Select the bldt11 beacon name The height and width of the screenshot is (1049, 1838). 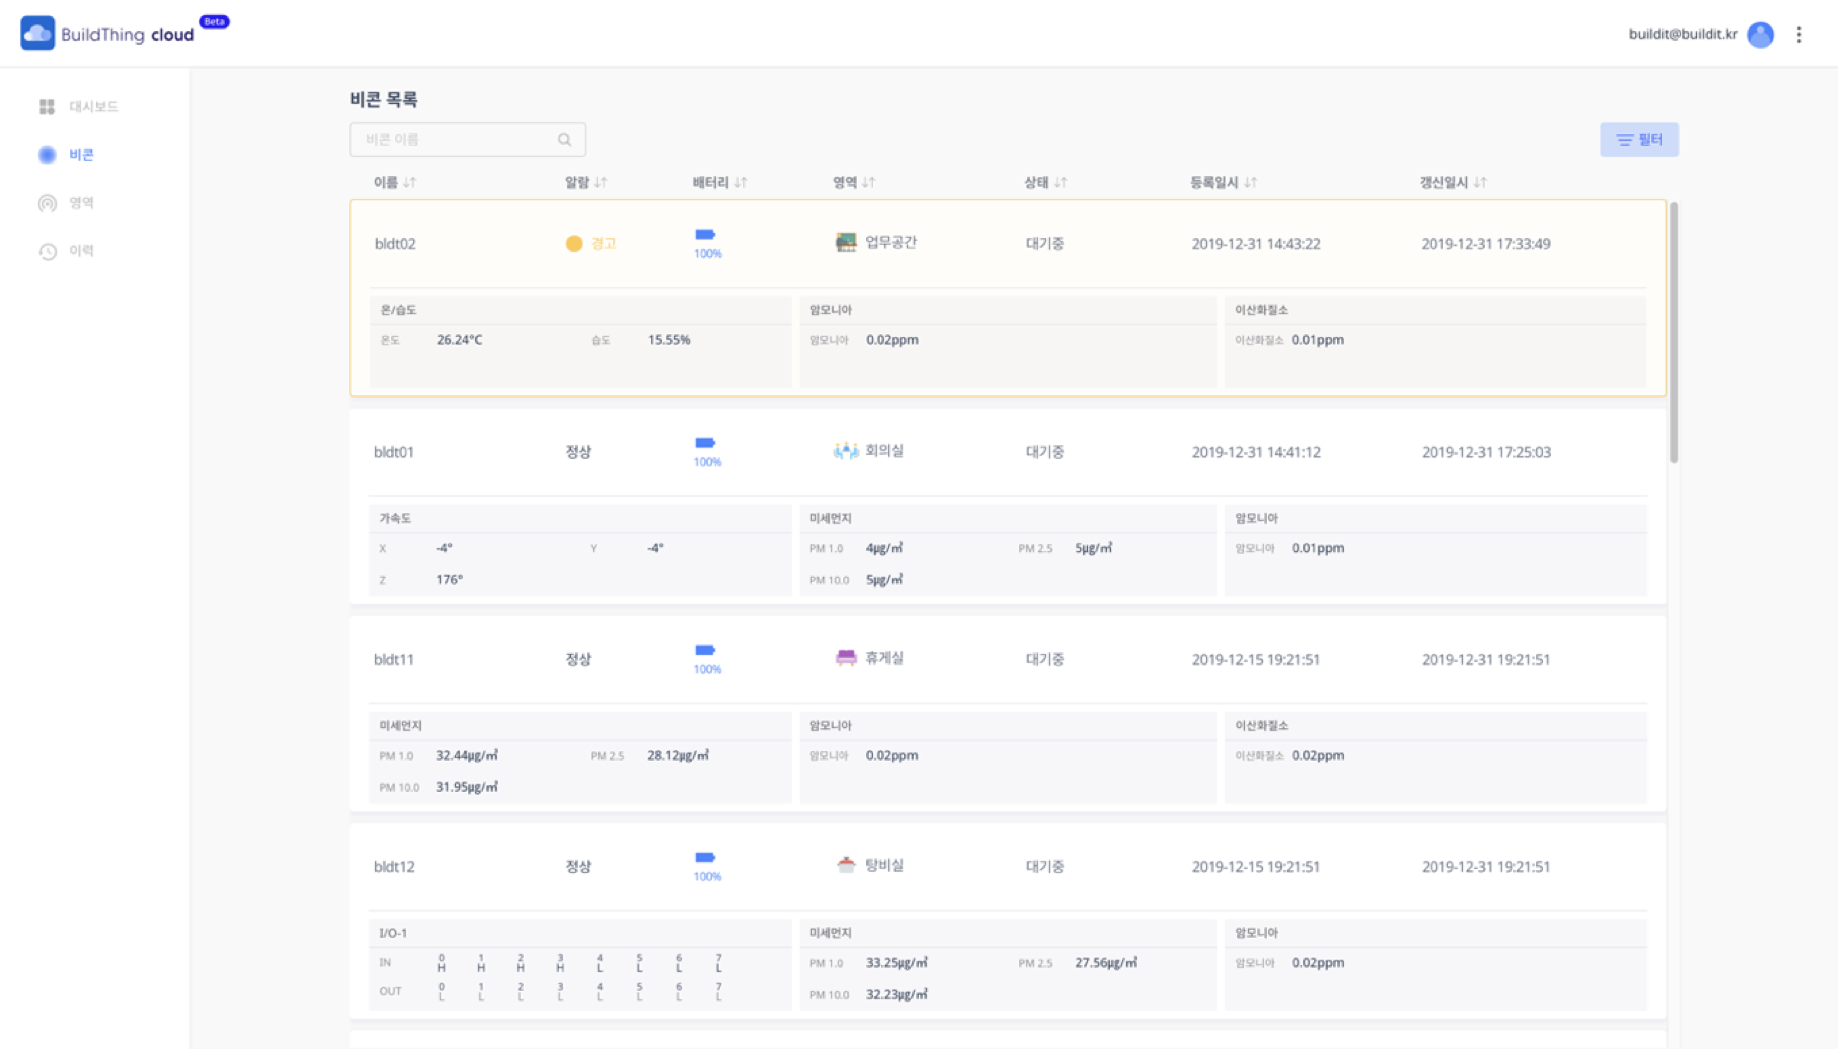pyautogui.click(x=394, y=660)
